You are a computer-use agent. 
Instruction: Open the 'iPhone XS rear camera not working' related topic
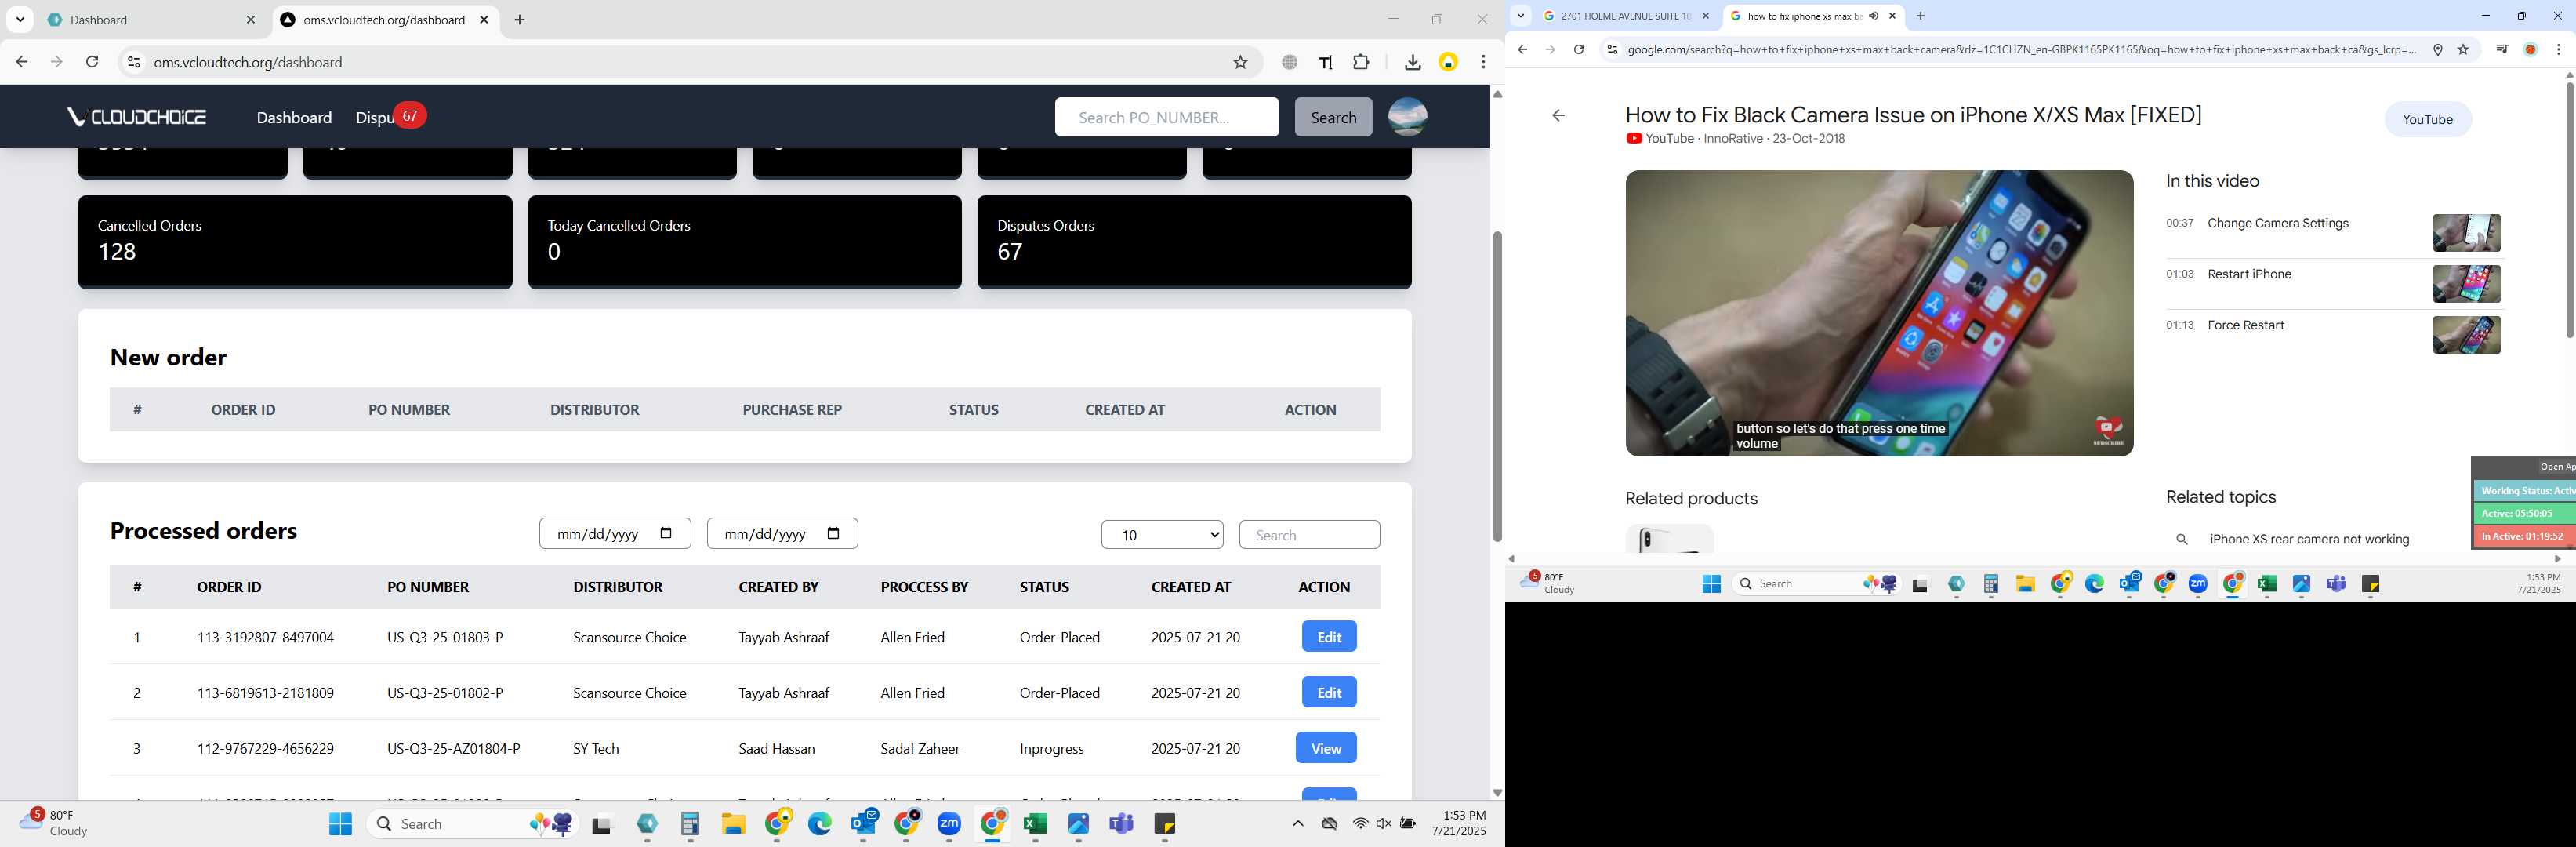point(2309,540)
